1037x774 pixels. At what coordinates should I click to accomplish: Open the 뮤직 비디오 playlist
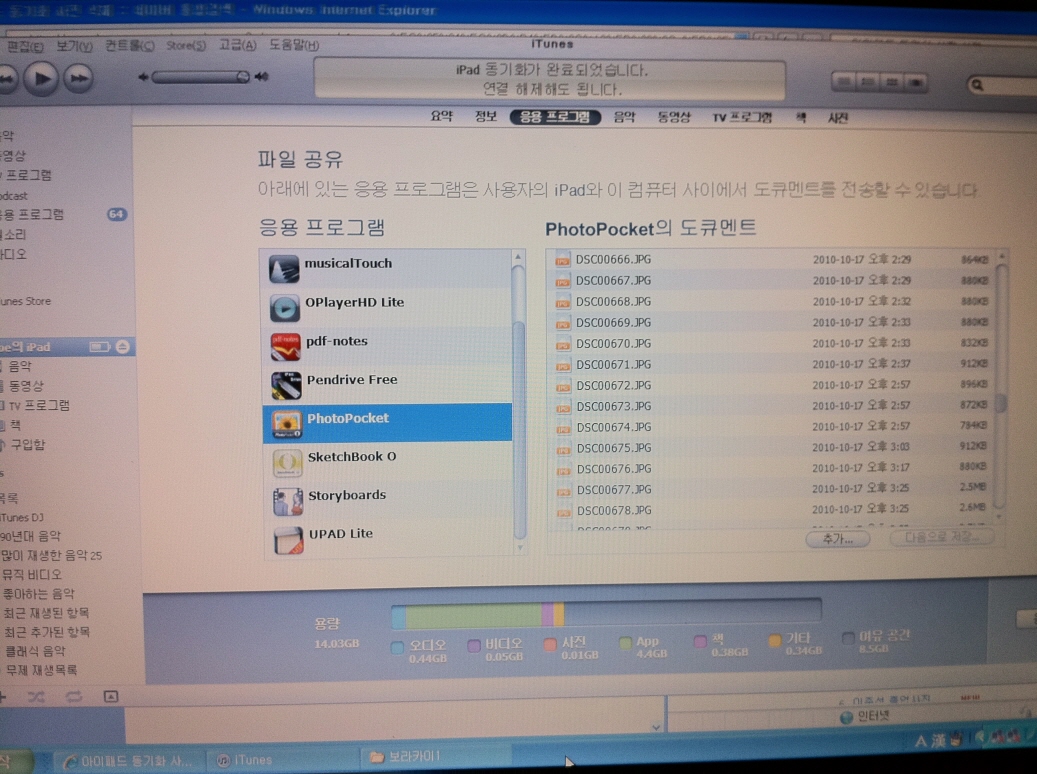pos(32,574)
